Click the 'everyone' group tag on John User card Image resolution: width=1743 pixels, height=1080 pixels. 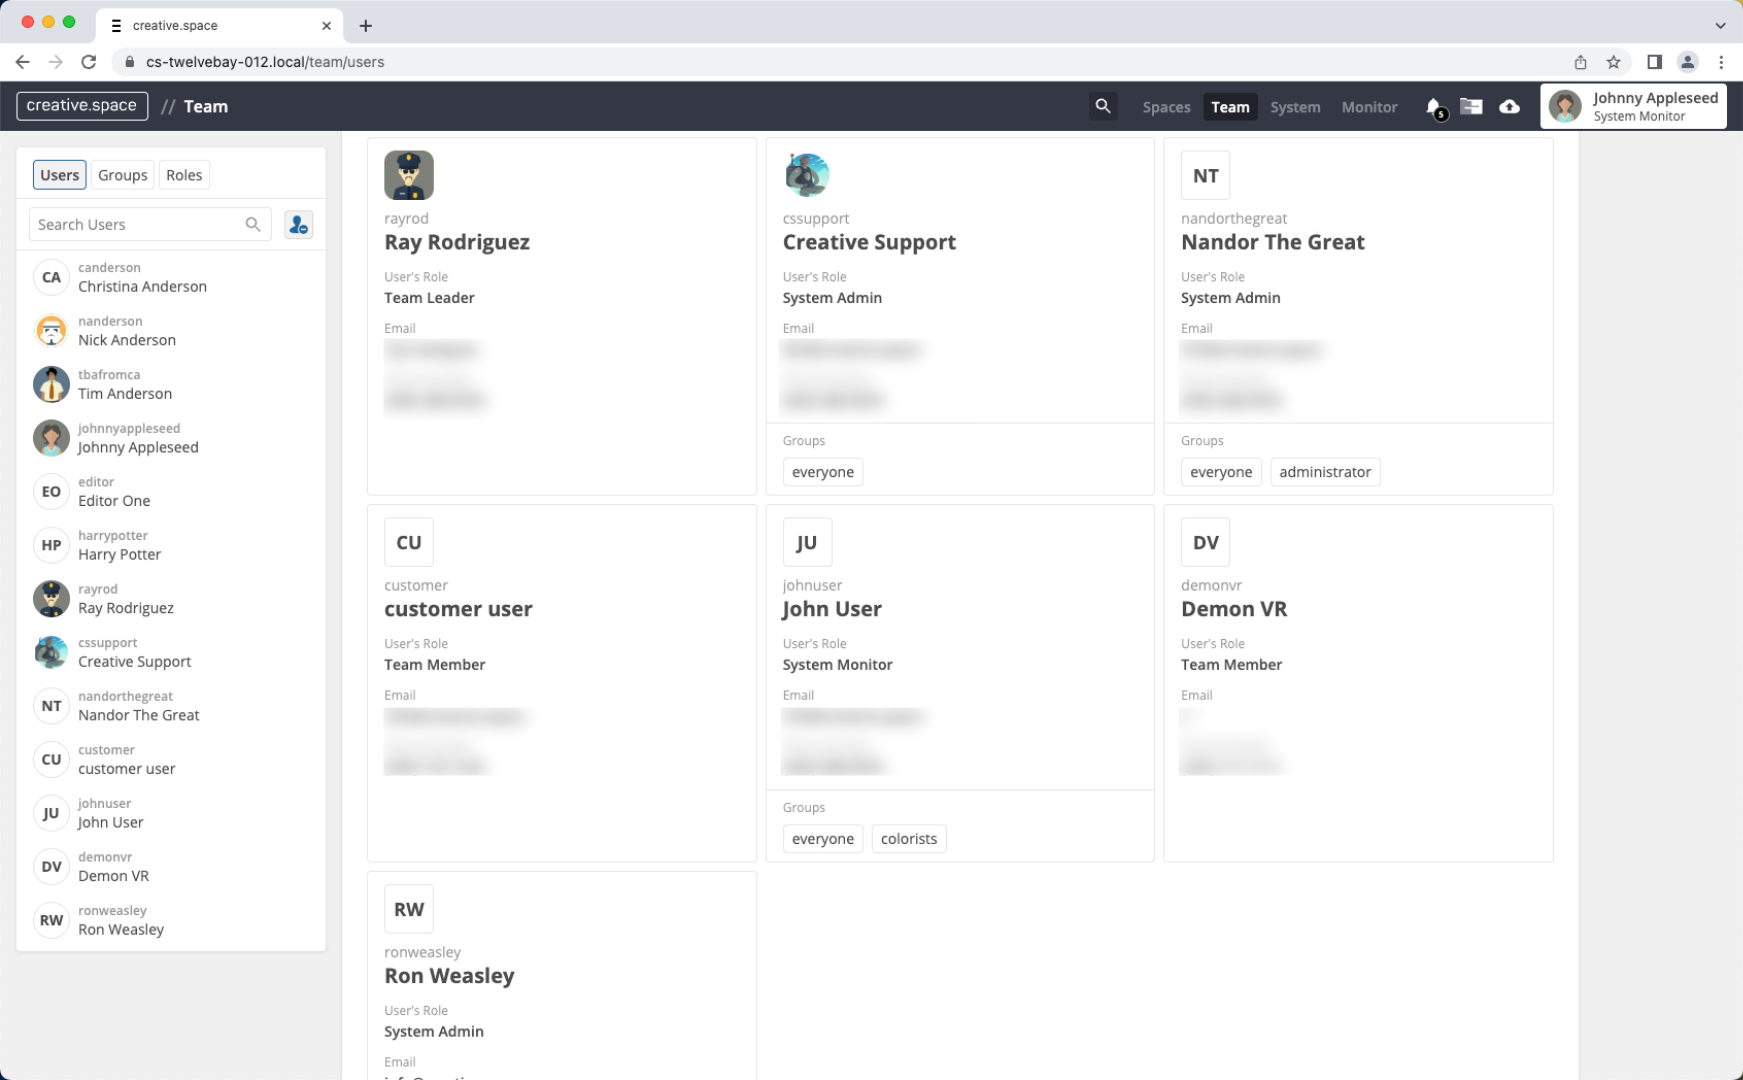pos(823,839)
